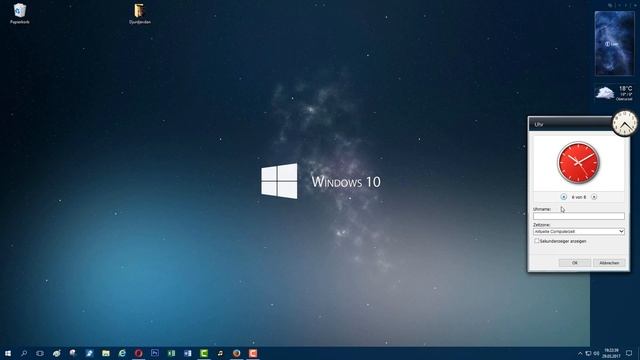The image size is (640, 360).
Task: Launch Word from the taskbar
Action: pos(188,353)
